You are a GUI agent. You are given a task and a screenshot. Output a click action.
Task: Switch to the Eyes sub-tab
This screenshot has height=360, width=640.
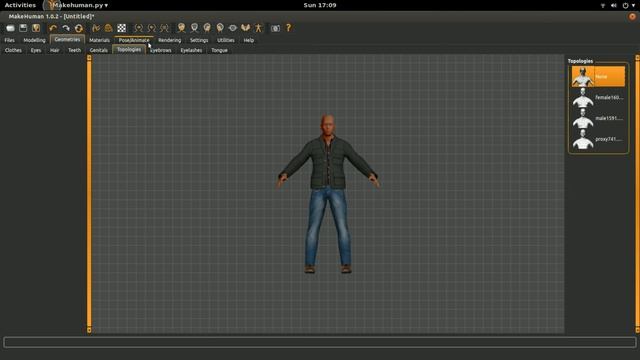click(x=36, y=50)
